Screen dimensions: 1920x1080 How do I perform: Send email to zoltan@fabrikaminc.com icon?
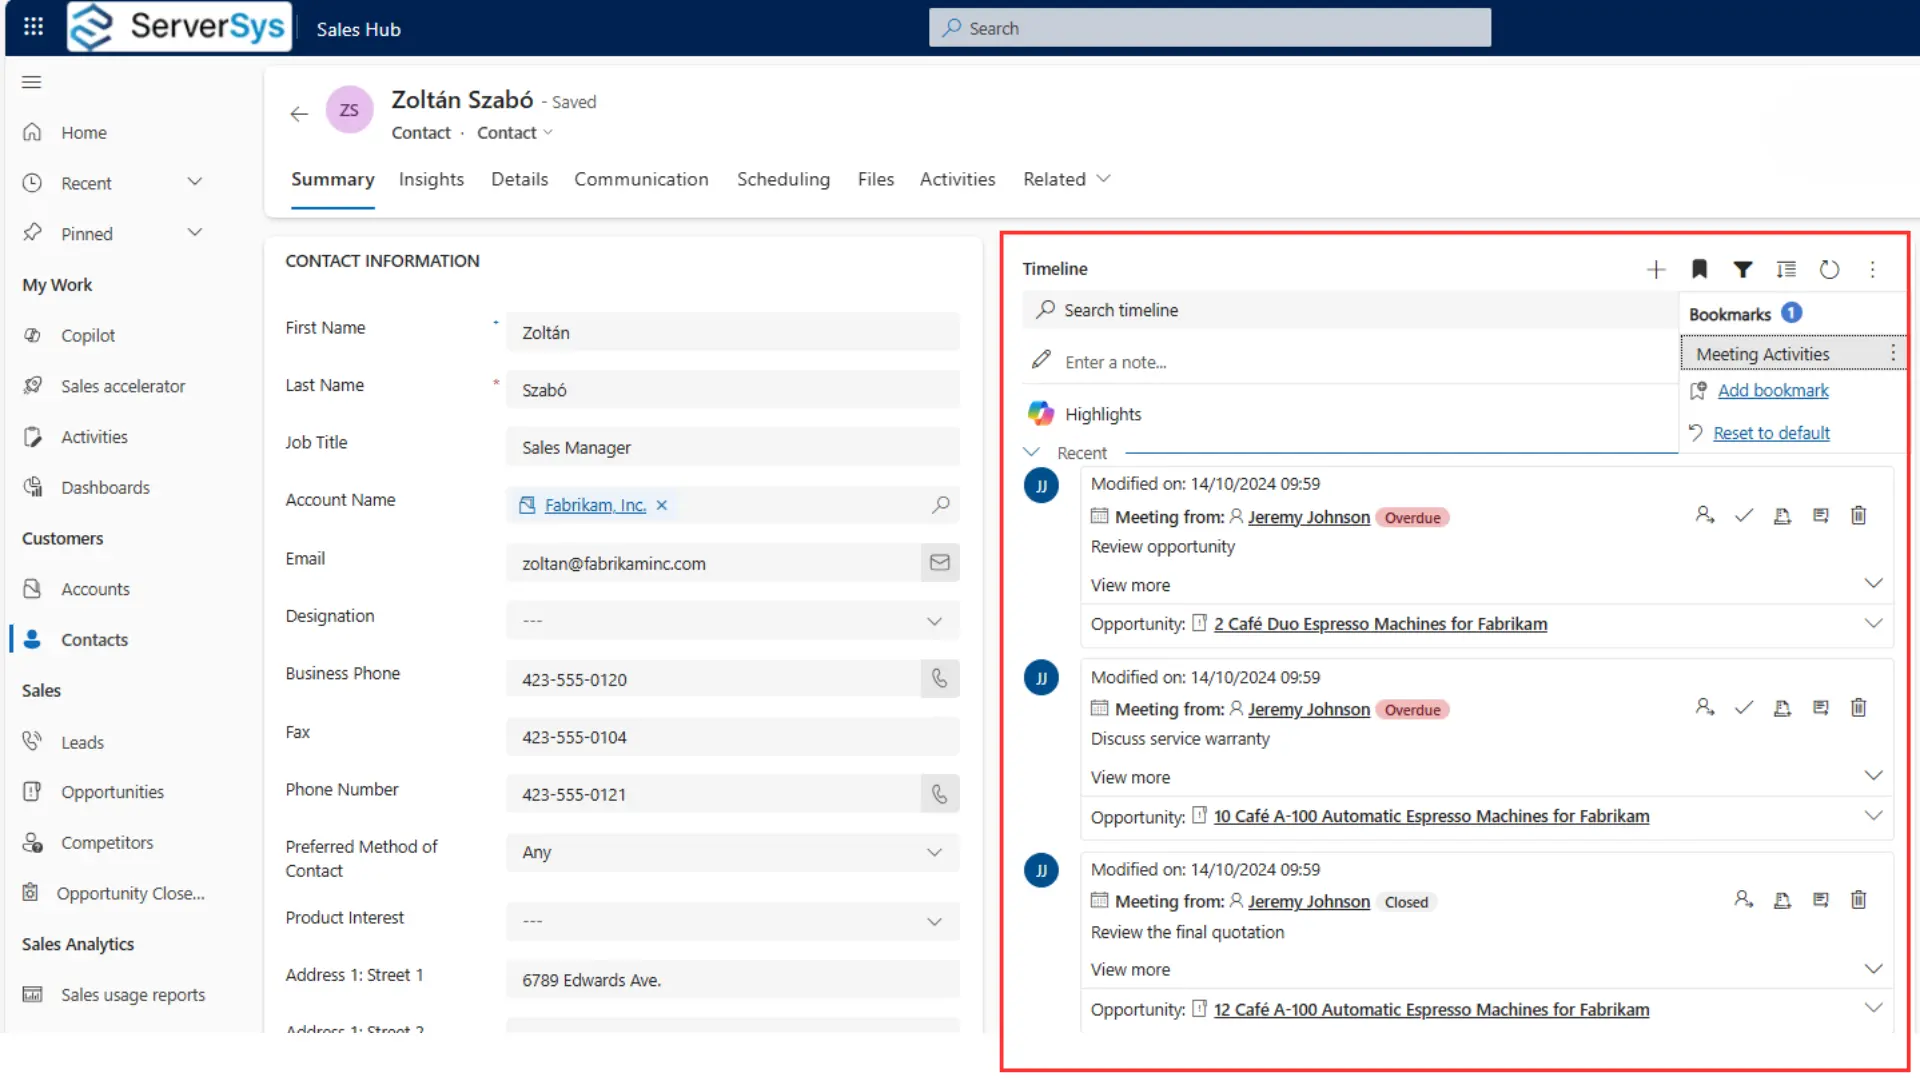click(x=940, y=563)
